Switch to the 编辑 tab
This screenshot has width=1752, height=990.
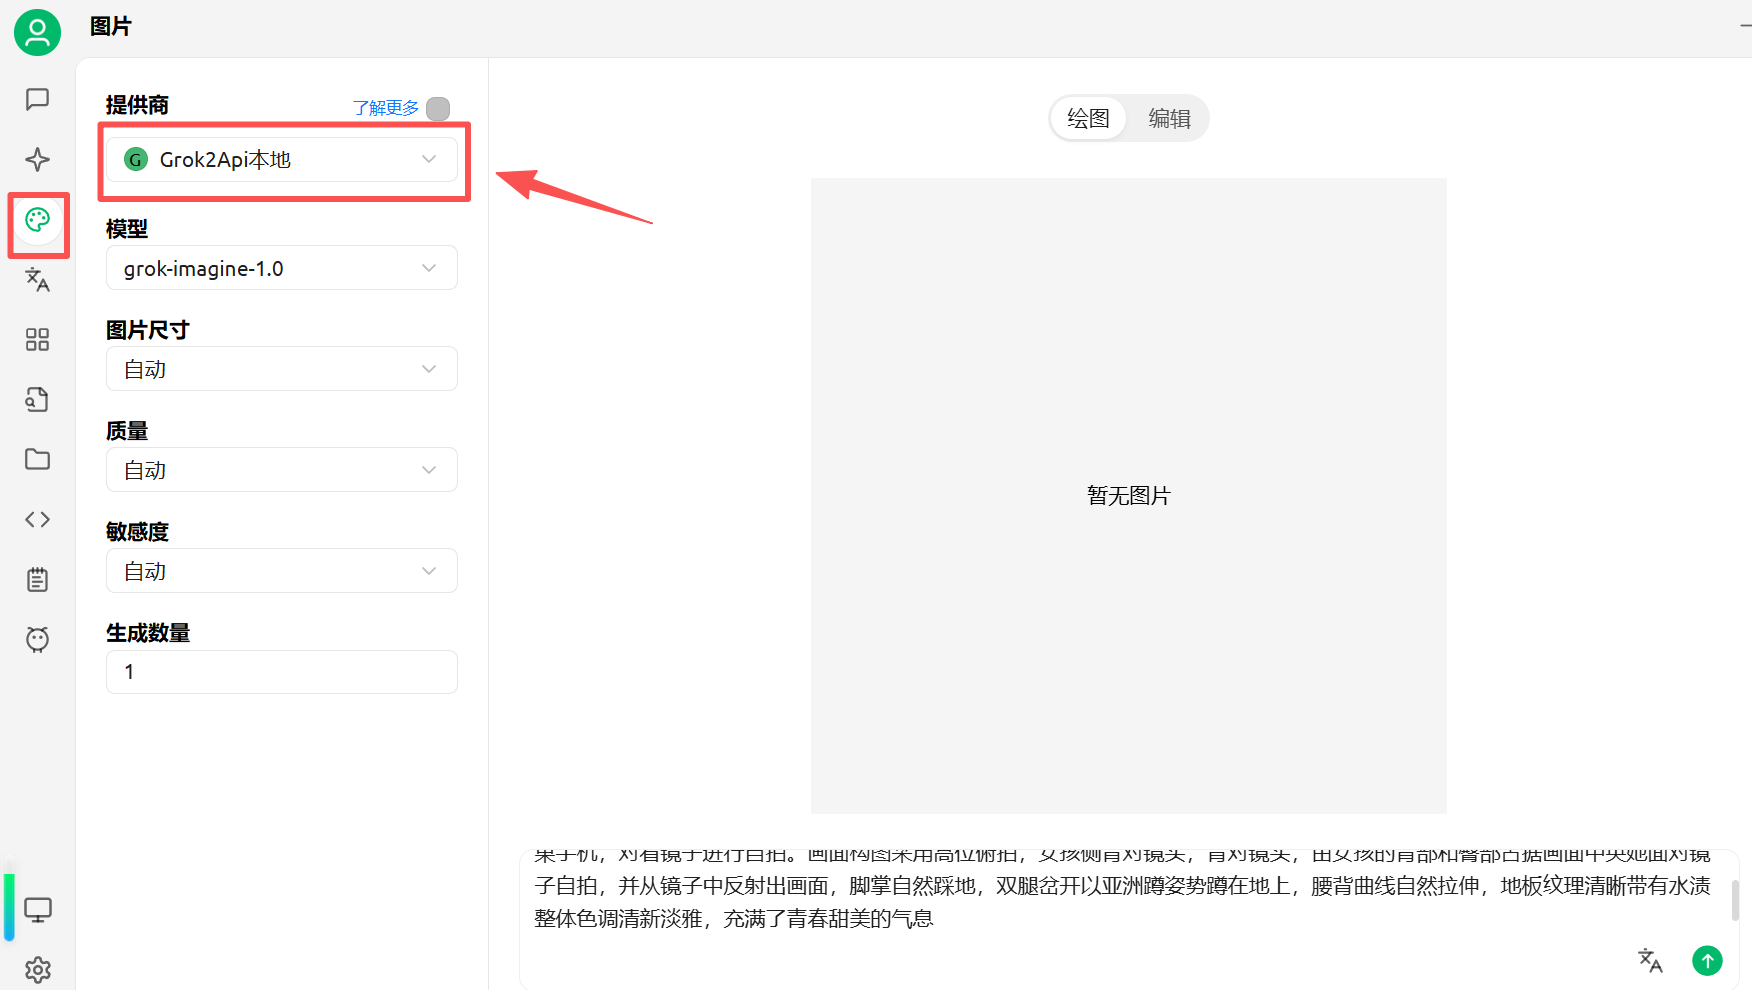pos(1169,119)
